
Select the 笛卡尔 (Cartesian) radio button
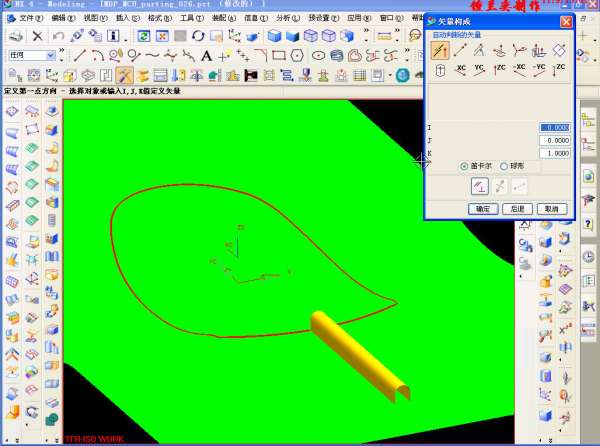pyautogui.click(x=464, y=166)
